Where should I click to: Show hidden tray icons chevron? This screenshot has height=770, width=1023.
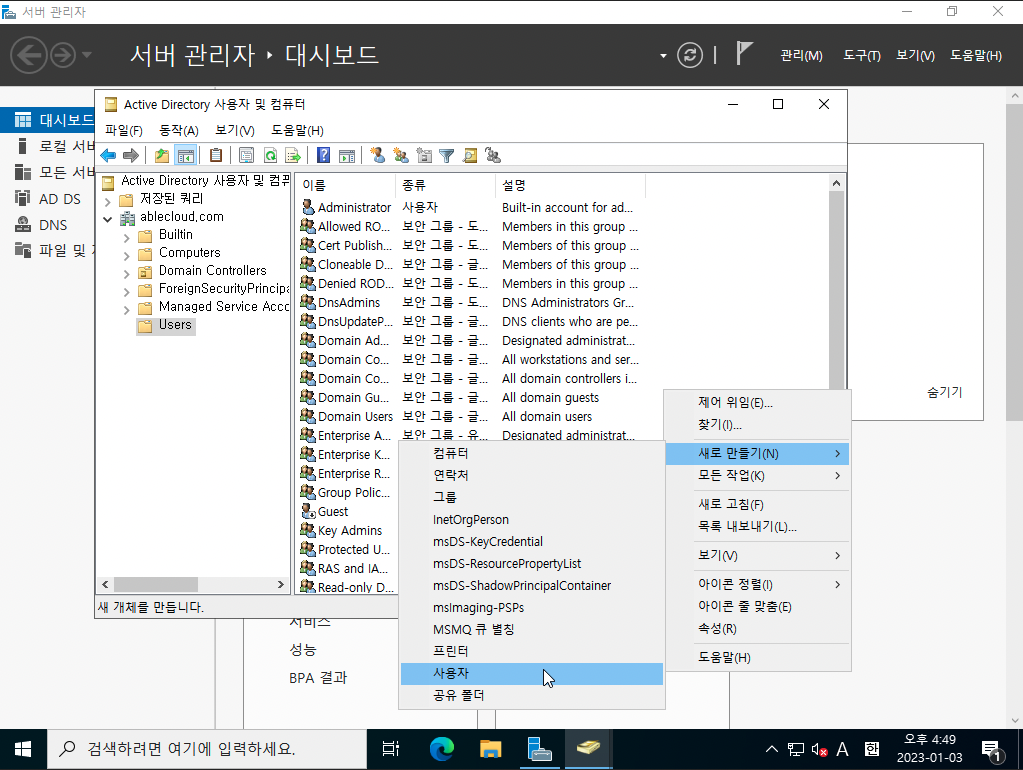772,749
